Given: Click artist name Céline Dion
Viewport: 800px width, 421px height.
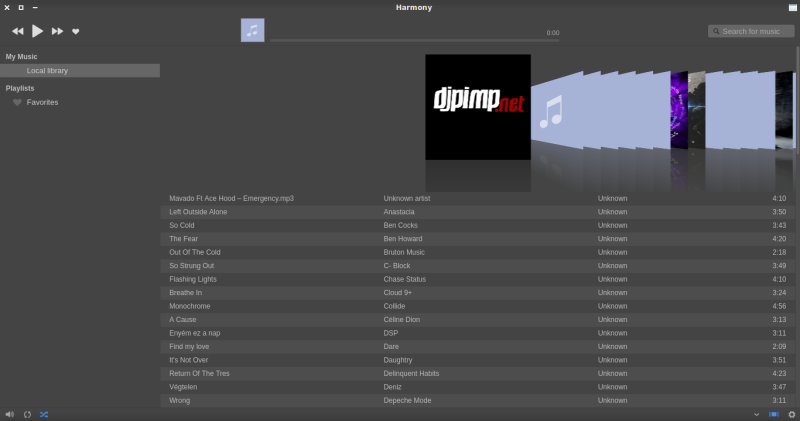Looking at the screenshot, I should tap(402, 319).
